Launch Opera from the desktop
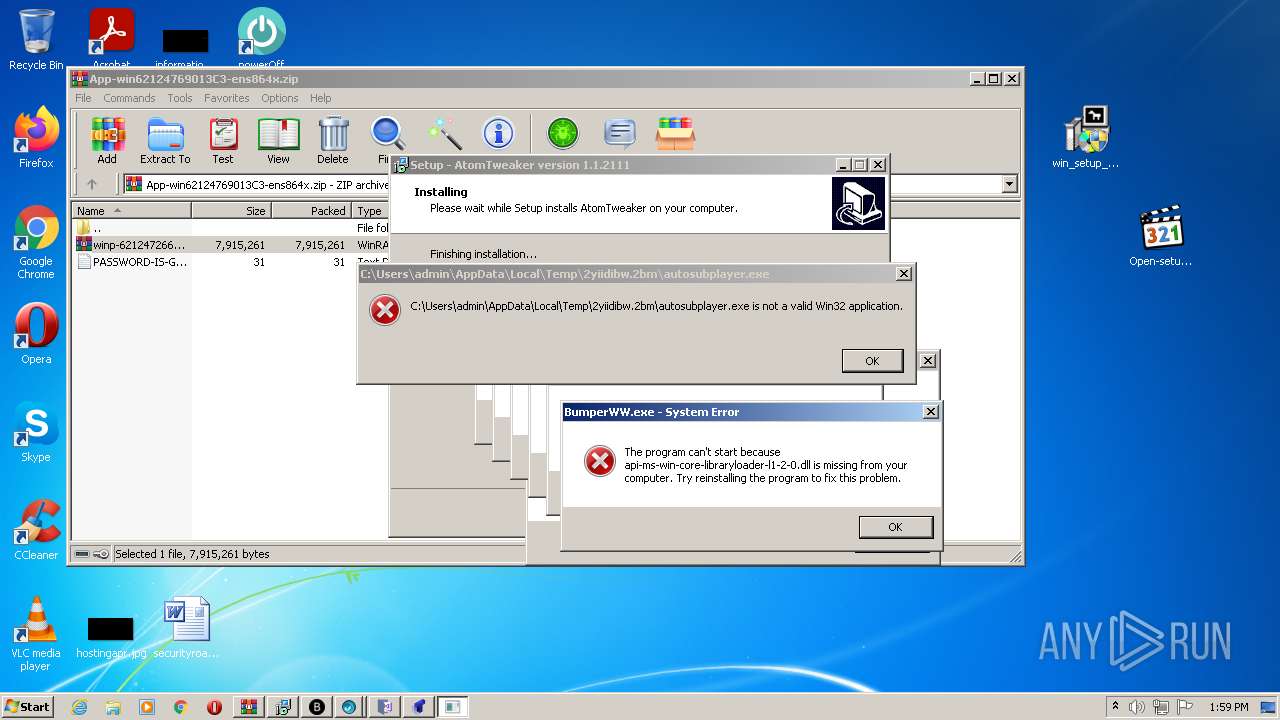The image size is (1280, 720). (x=36, y=334)
